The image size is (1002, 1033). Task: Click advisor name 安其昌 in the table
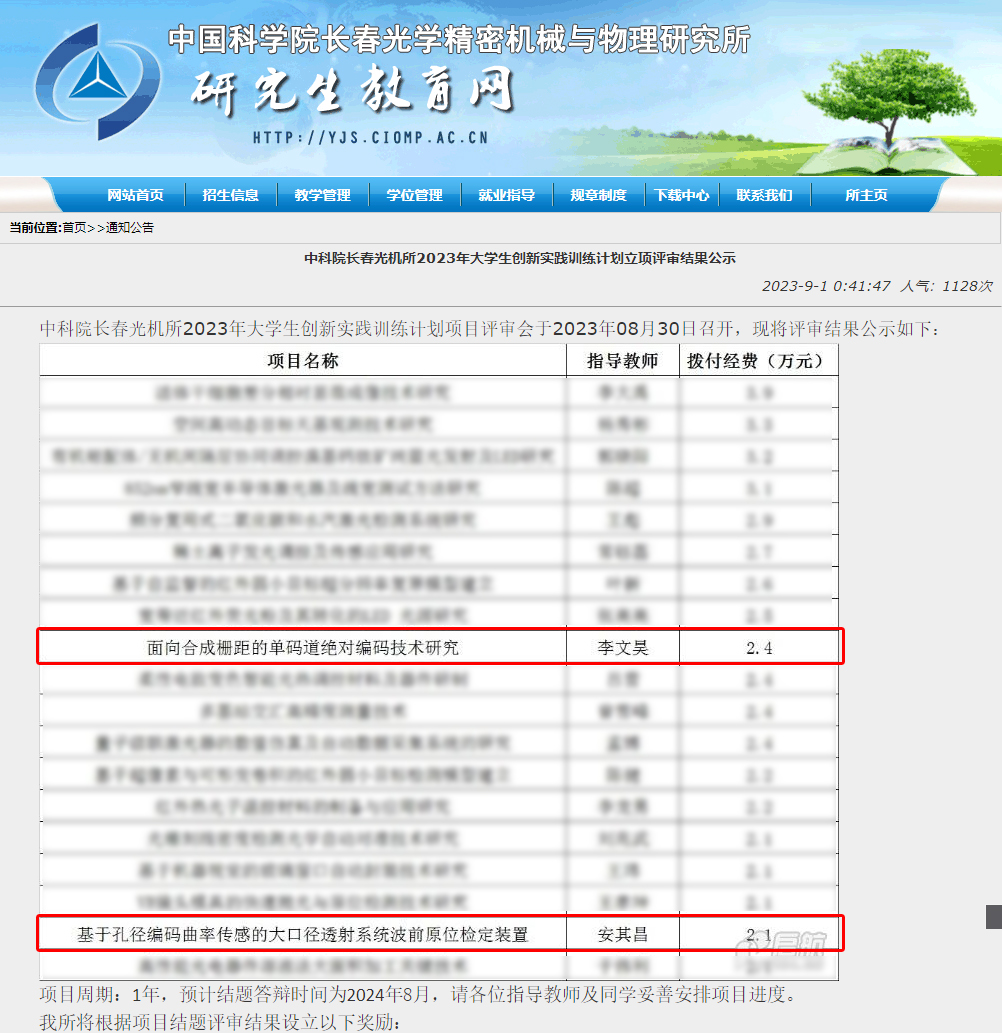coord(623,935)
